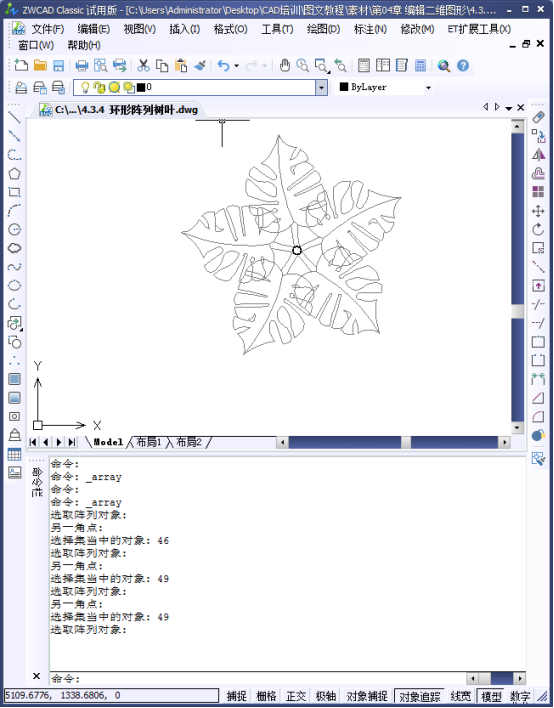Click the Open file folder icon
The image size is (554, 708).
tap(40, 65)
